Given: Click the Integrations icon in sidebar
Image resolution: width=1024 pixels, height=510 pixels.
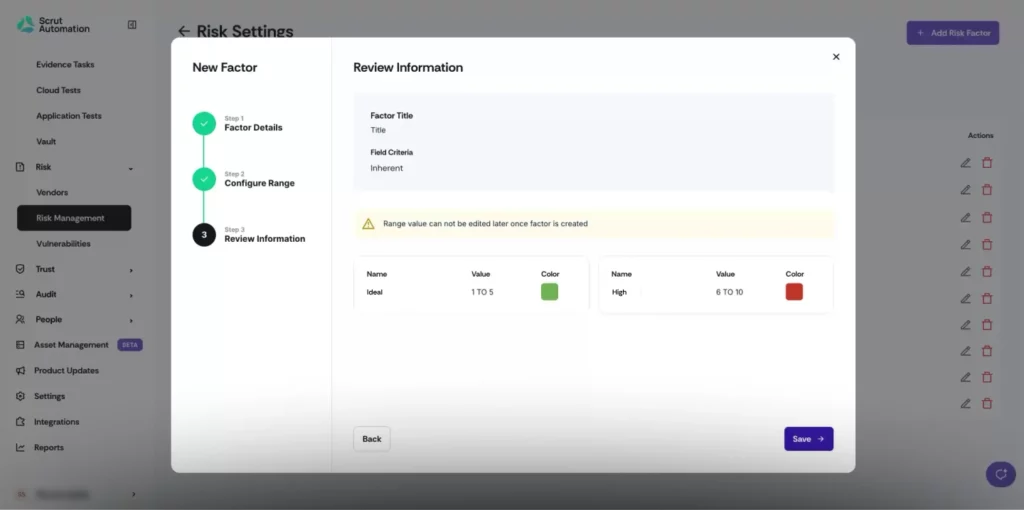Looking at the screenshot, I should pyautogui.click(x=20, y=422).
